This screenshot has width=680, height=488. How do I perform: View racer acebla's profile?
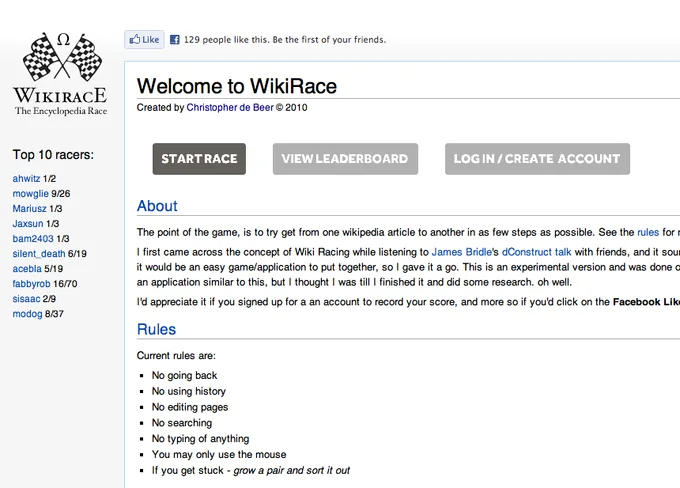pos(27,269)
